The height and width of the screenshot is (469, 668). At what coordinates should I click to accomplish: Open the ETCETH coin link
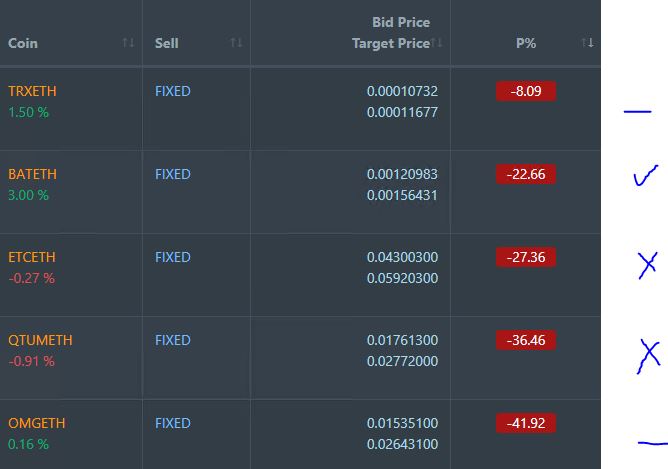pyautogui.click(x=32, y=257)
